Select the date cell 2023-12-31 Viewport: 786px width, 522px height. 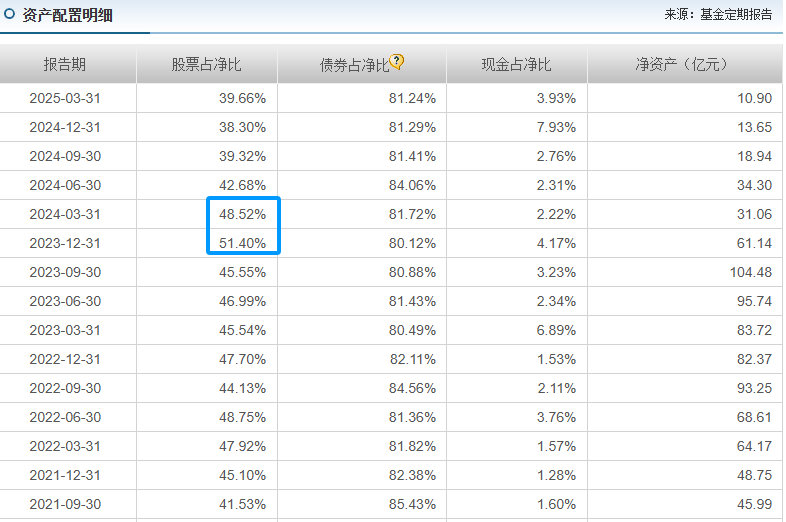click(65, 244)
